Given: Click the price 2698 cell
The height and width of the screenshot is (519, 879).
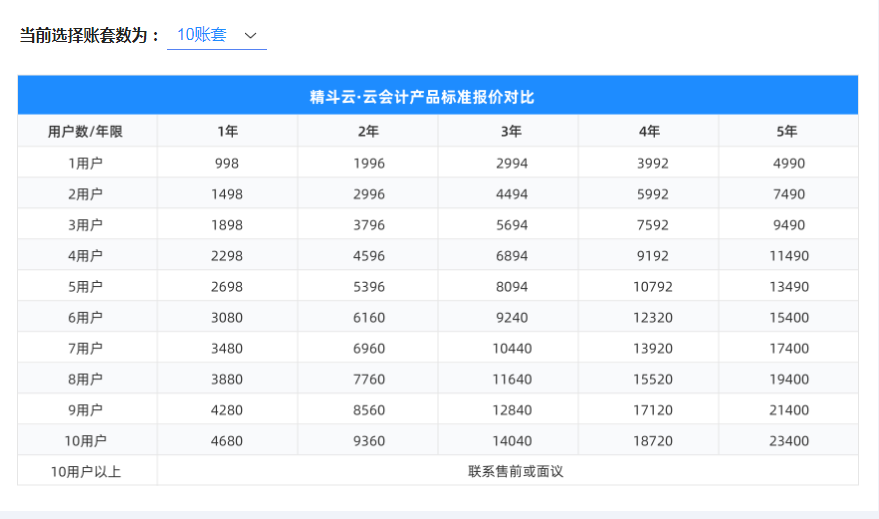Looking at the screenshot, I should [x=228, y=286].
